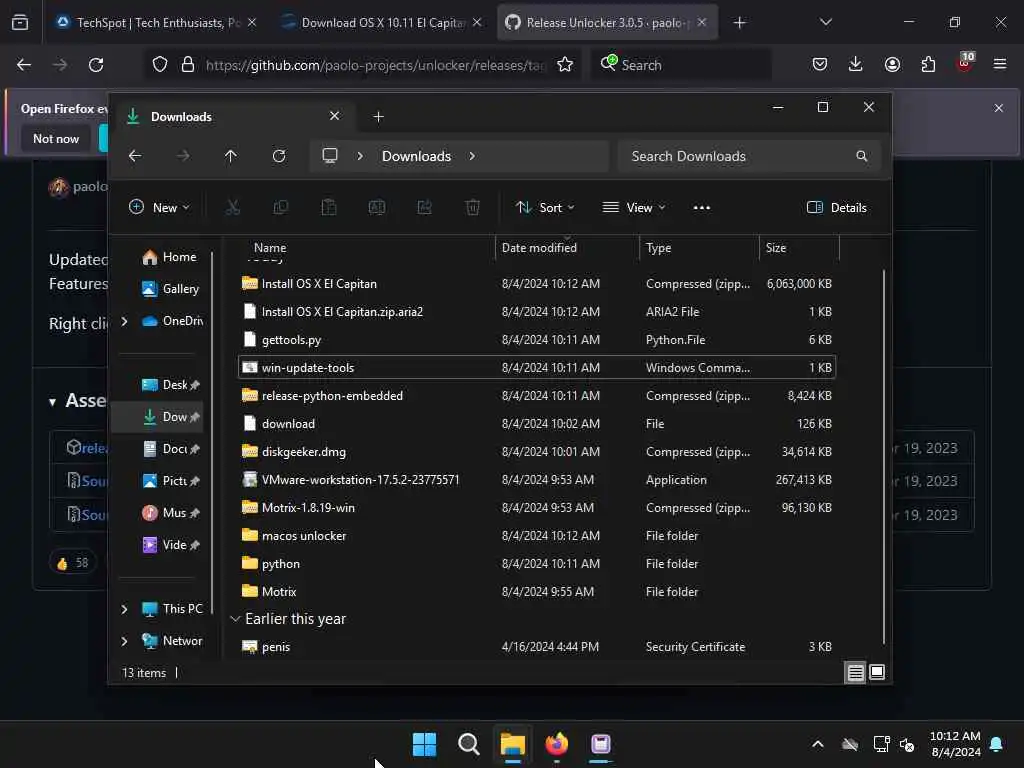Sort by Date modified column header

point(539,248)
